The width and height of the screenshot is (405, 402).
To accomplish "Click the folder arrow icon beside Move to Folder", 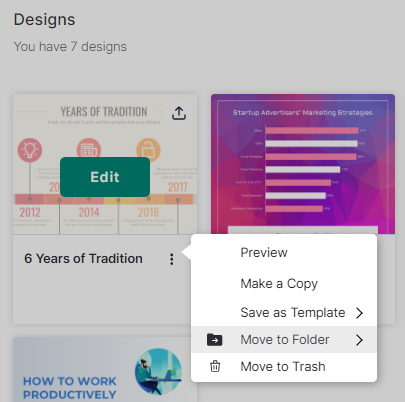I will coord(215,340).
